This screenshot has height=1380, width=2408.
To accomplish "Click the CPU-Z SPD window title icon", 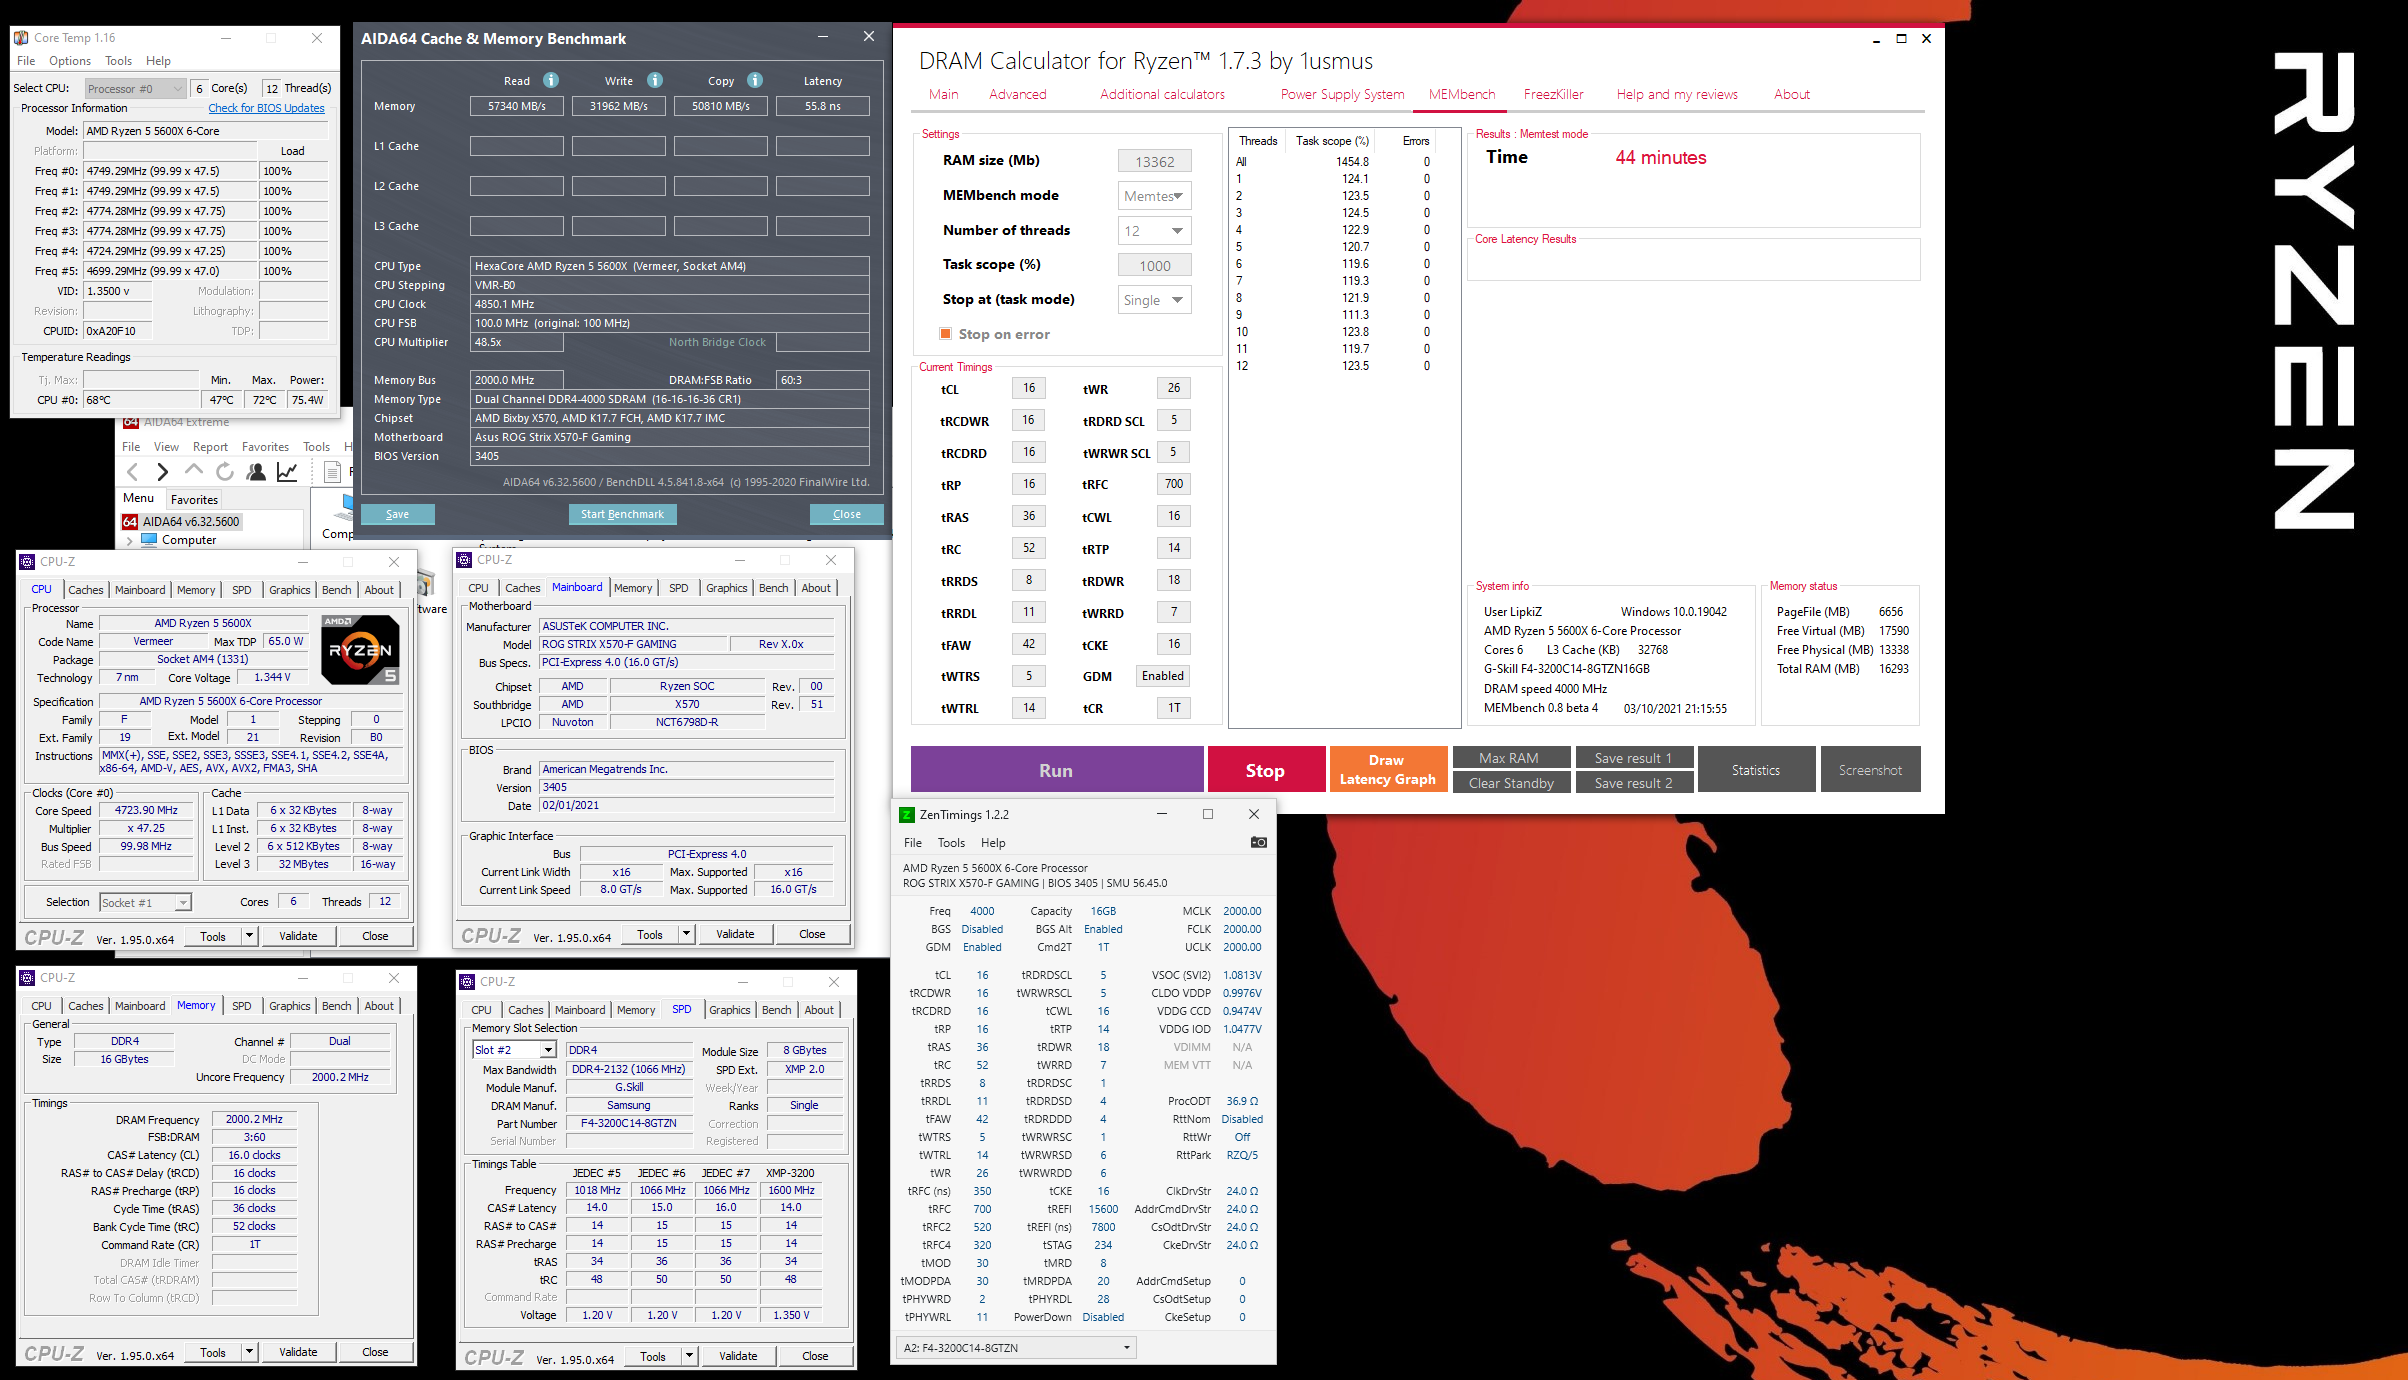I will coord(467,982).
